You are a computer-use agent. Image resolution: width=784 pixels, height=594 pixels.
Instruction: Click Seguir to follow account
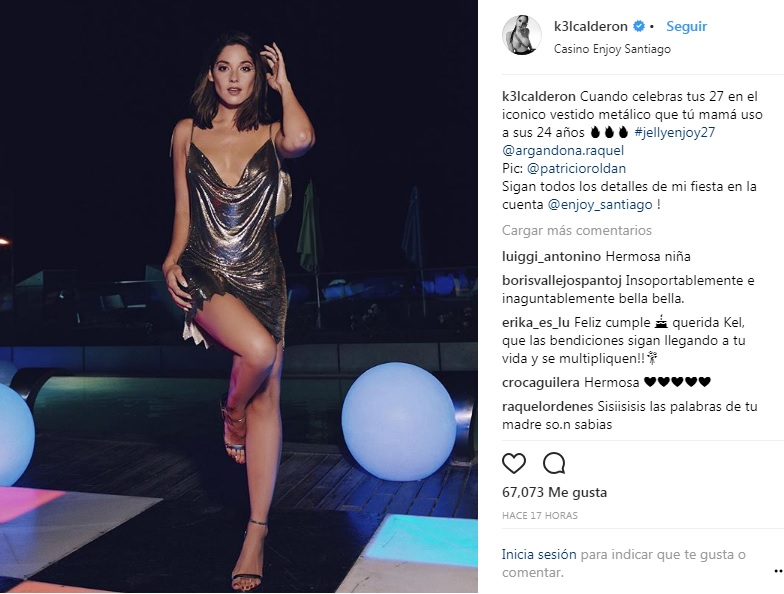click(x=686, y=26)
